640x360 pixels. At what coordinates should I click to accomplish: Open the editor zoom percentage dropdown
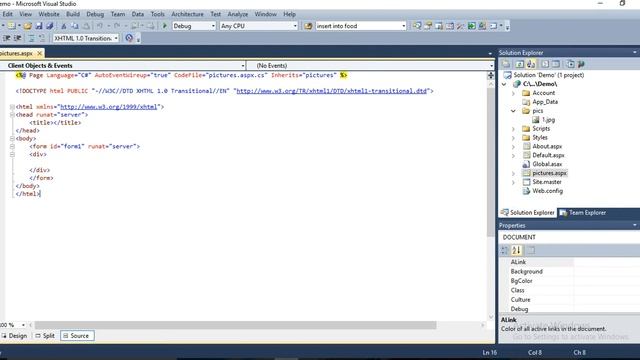click(23, 325)
